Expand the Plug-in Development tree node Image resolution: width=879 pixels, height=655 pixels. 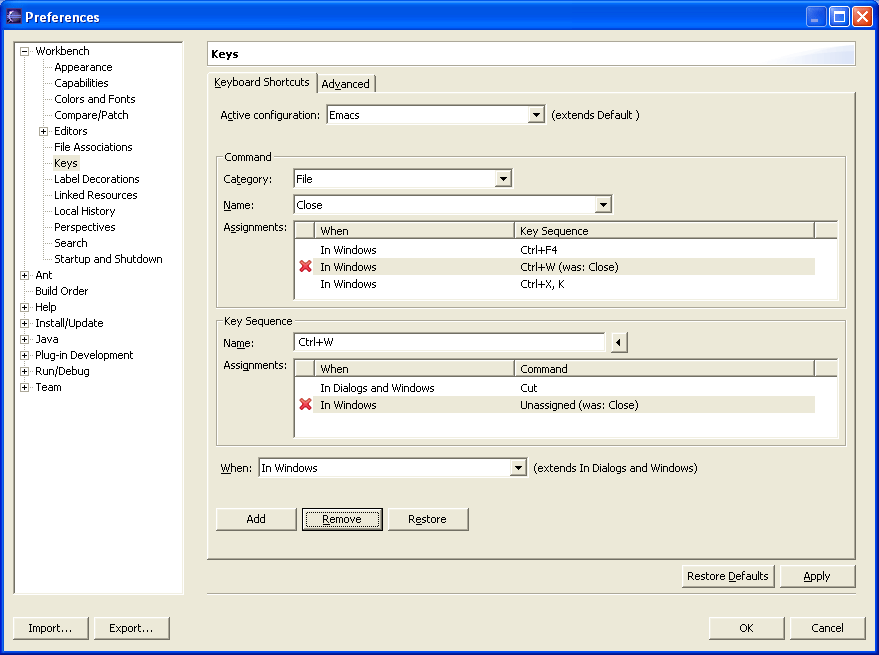click(24, 356)
